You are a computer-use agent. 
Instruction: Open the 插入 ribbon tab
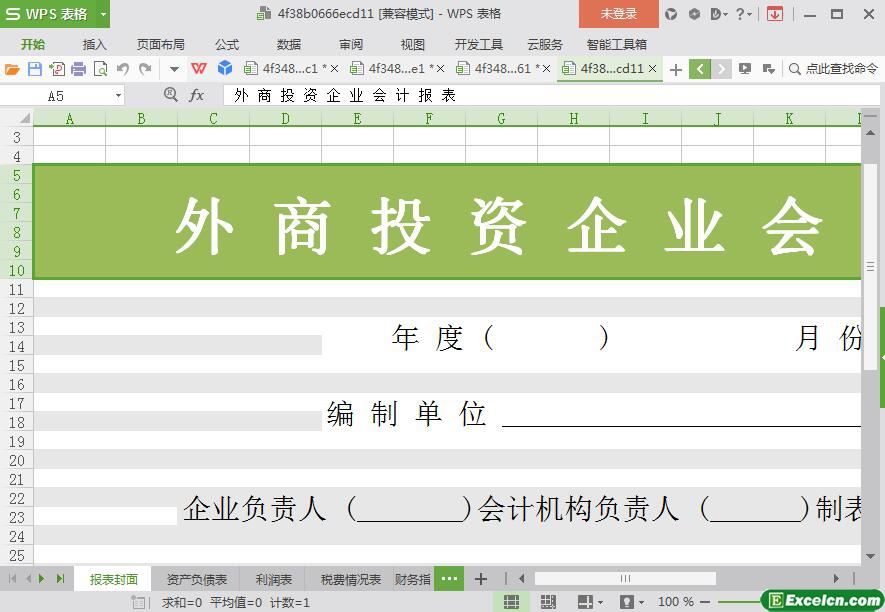point(95,44)
